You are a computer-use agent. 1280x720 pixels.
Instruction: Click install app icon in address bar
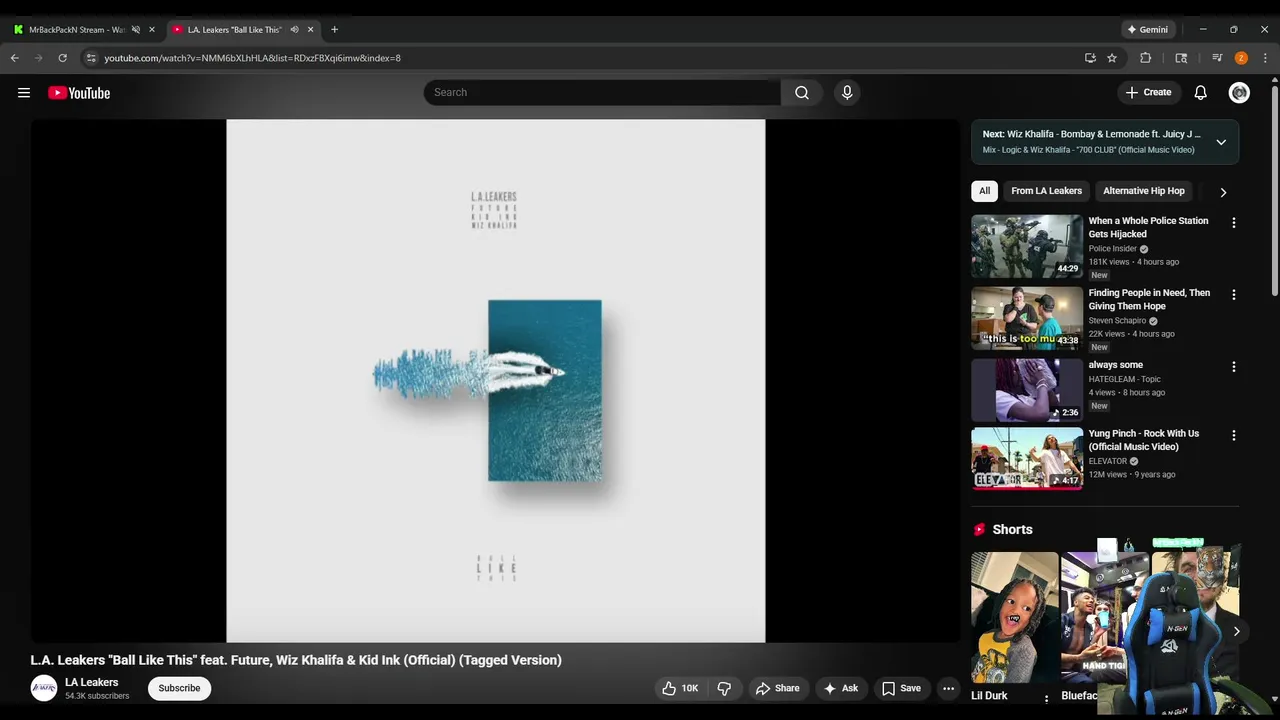coord(1090,58)
